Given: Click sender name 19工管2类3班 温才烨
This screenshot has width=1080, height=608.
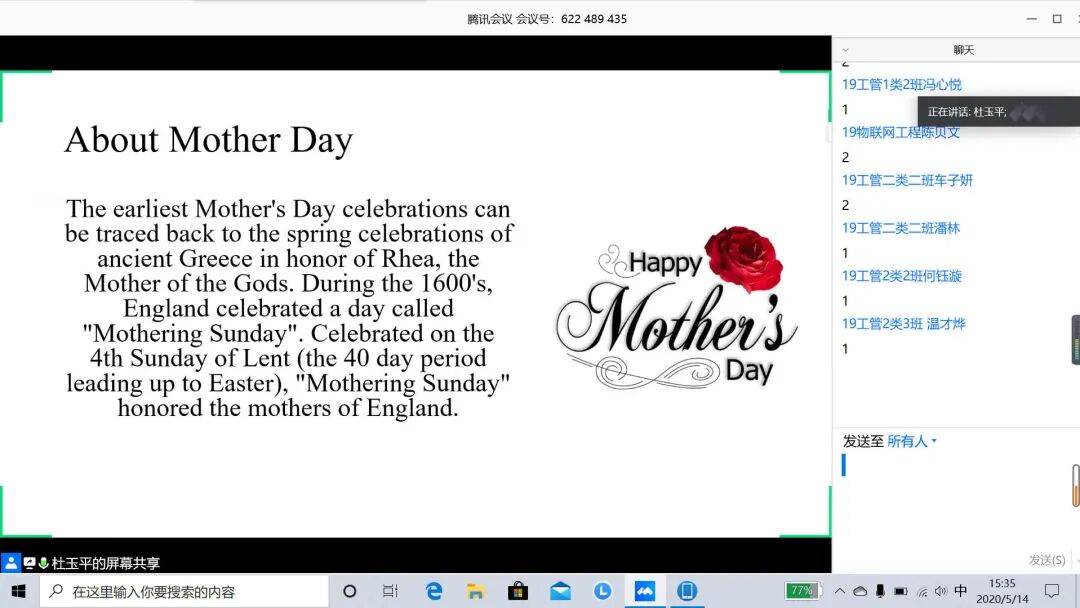Looking at the screenshot, I should (x=904, y=324).
